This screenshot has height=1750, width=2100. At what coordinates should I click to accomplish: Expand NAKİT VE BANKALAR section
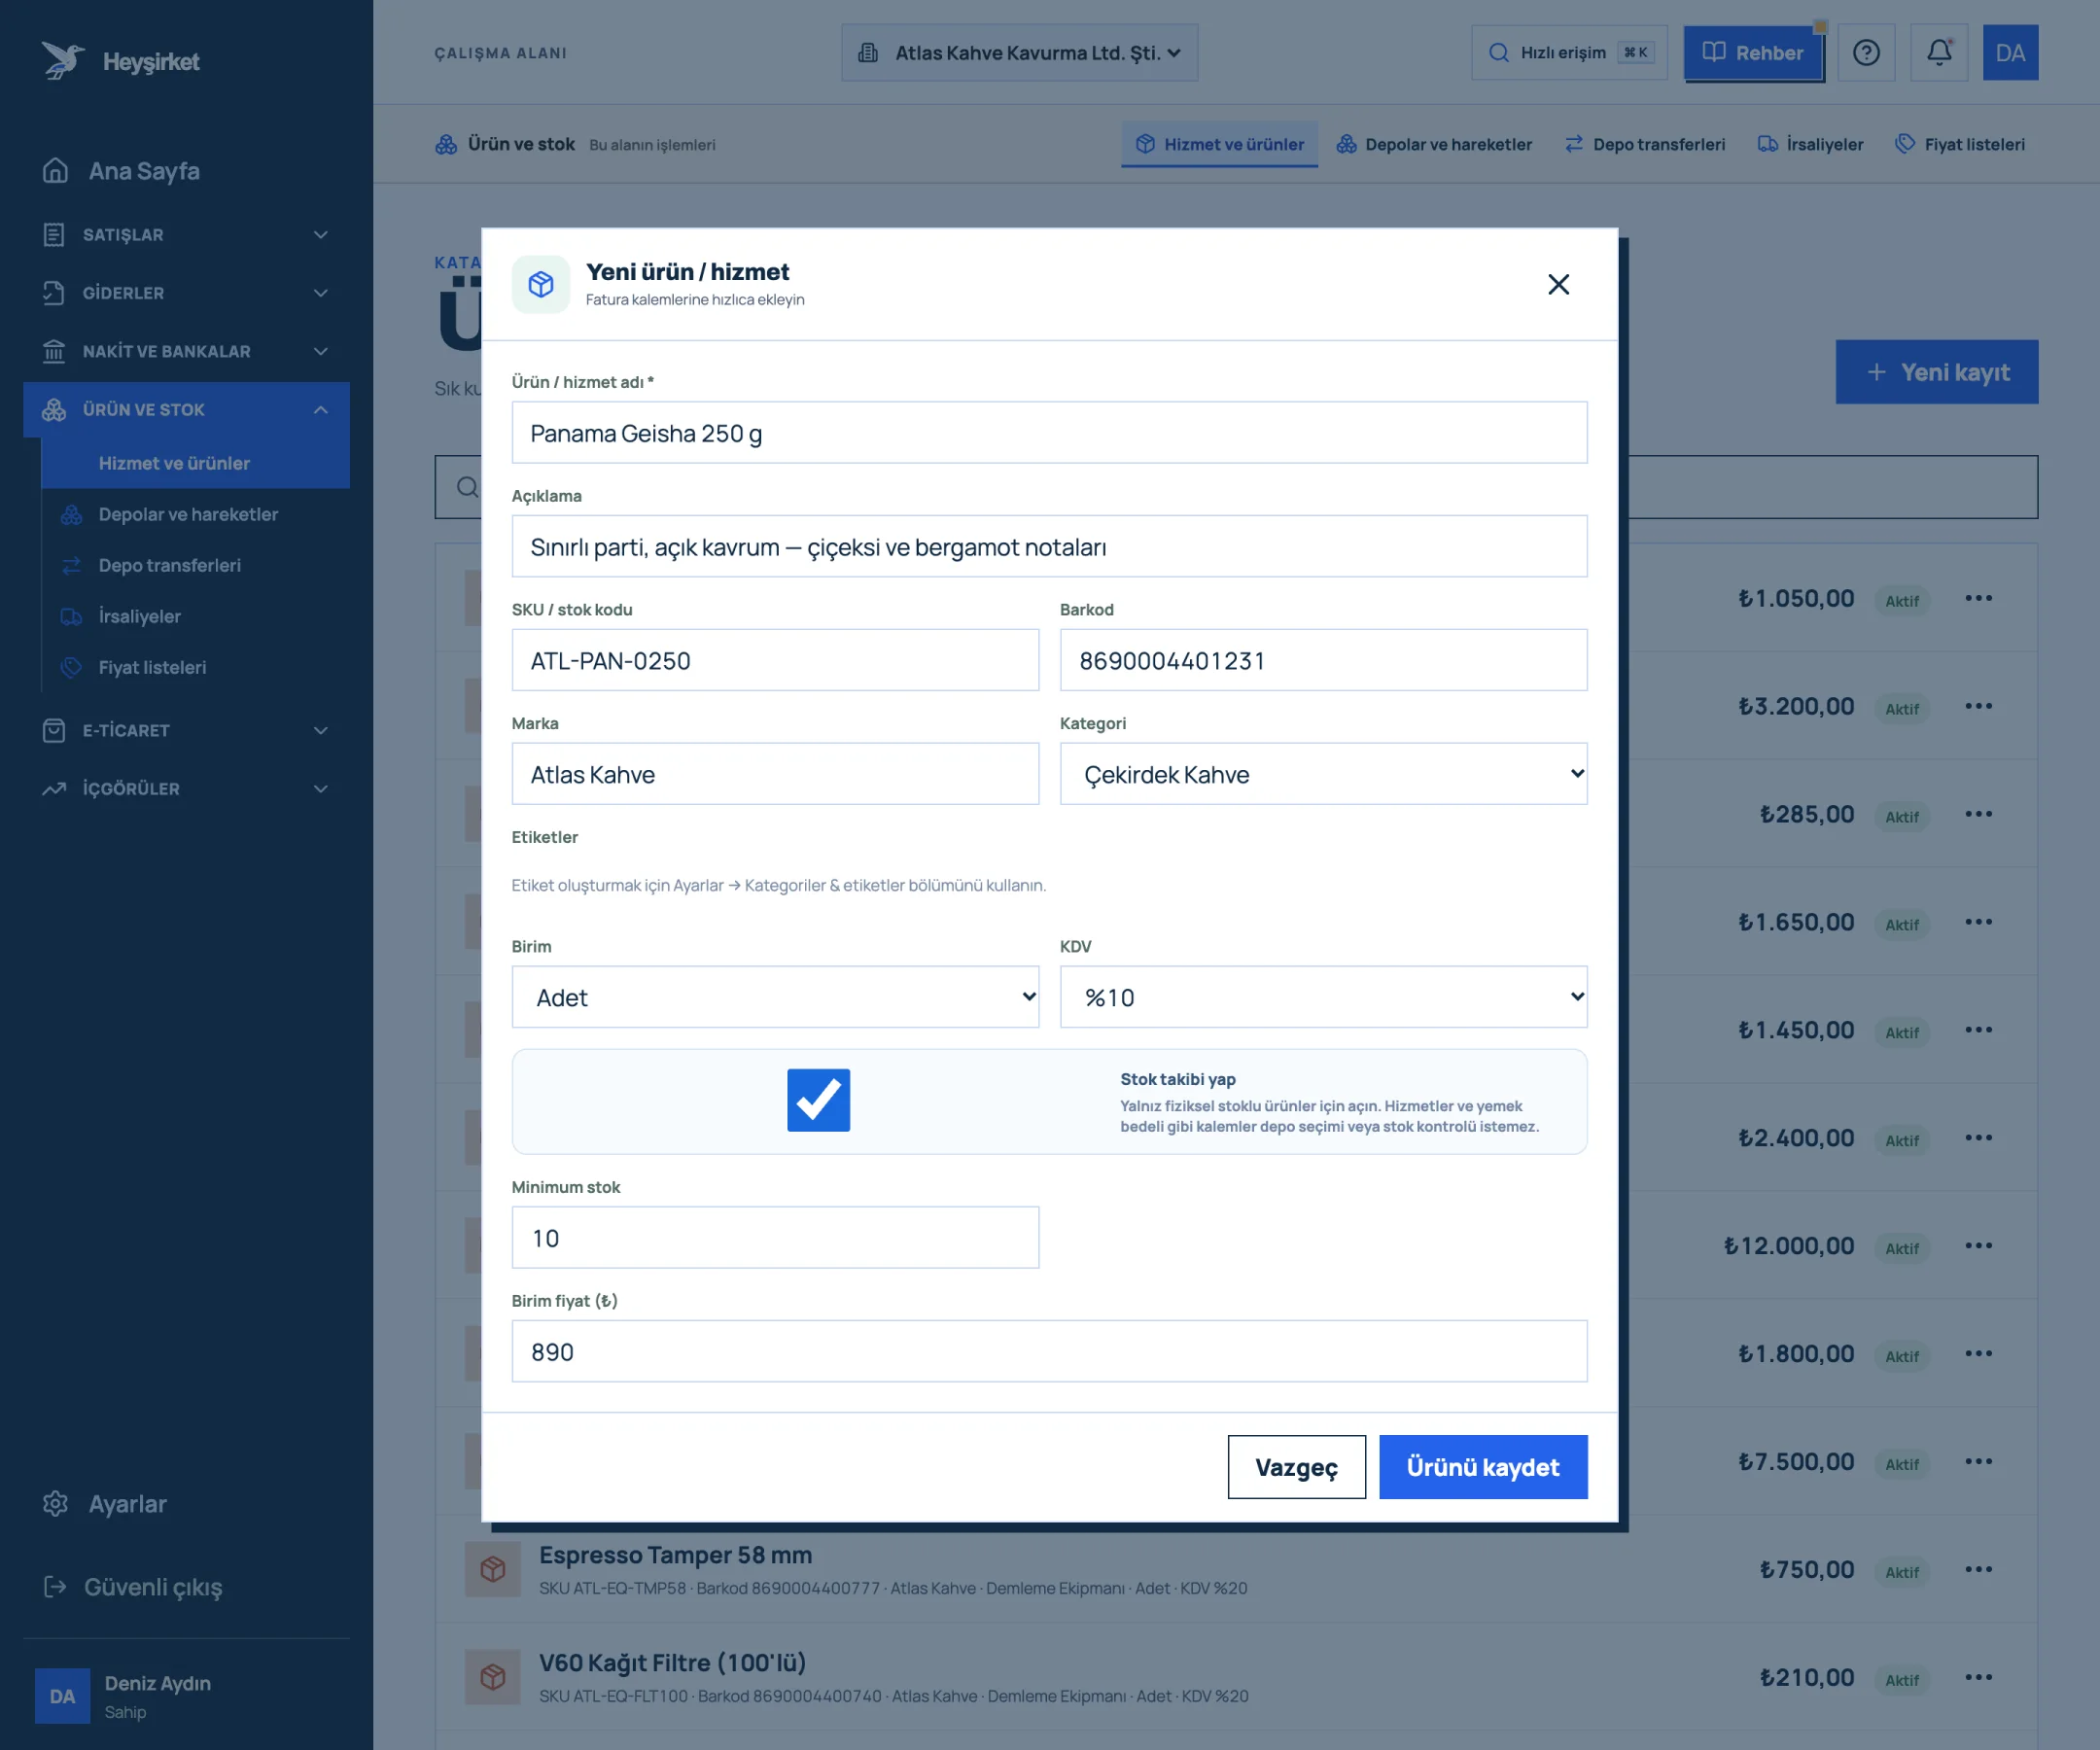(186, 351)
